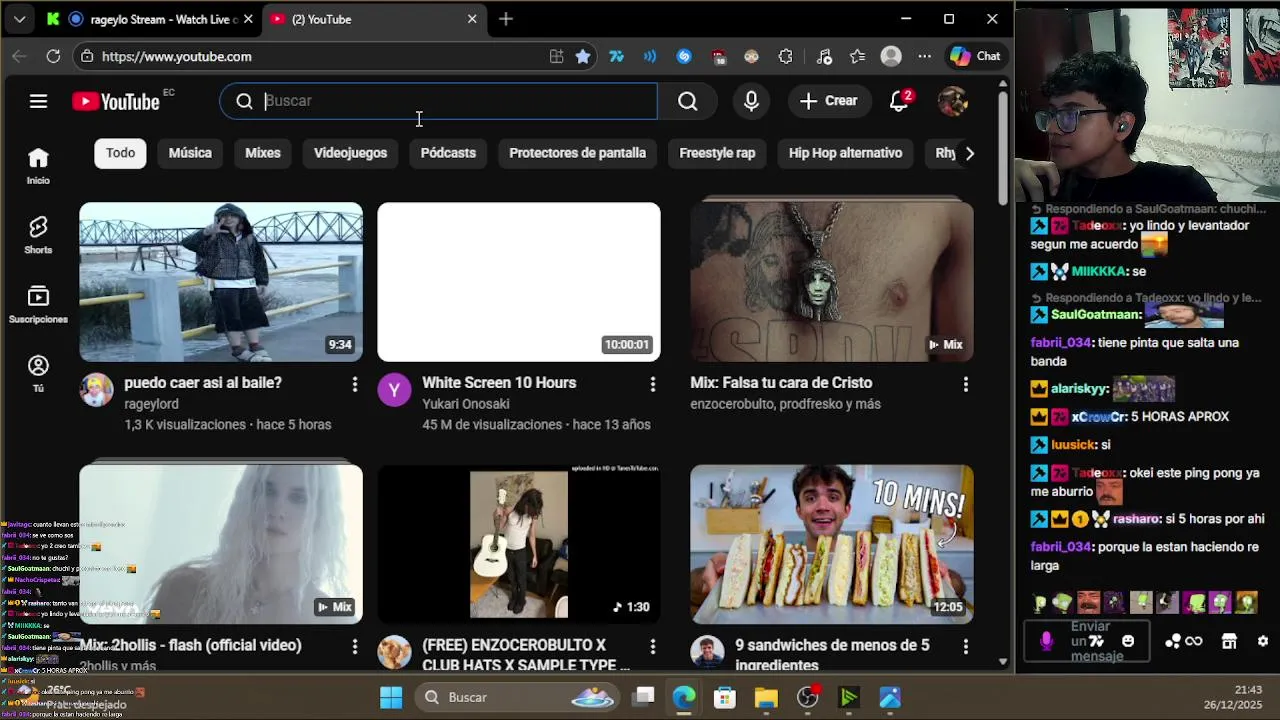Click the Crear button
This screenshot has width=1280, height=720.
pos(828,101)
